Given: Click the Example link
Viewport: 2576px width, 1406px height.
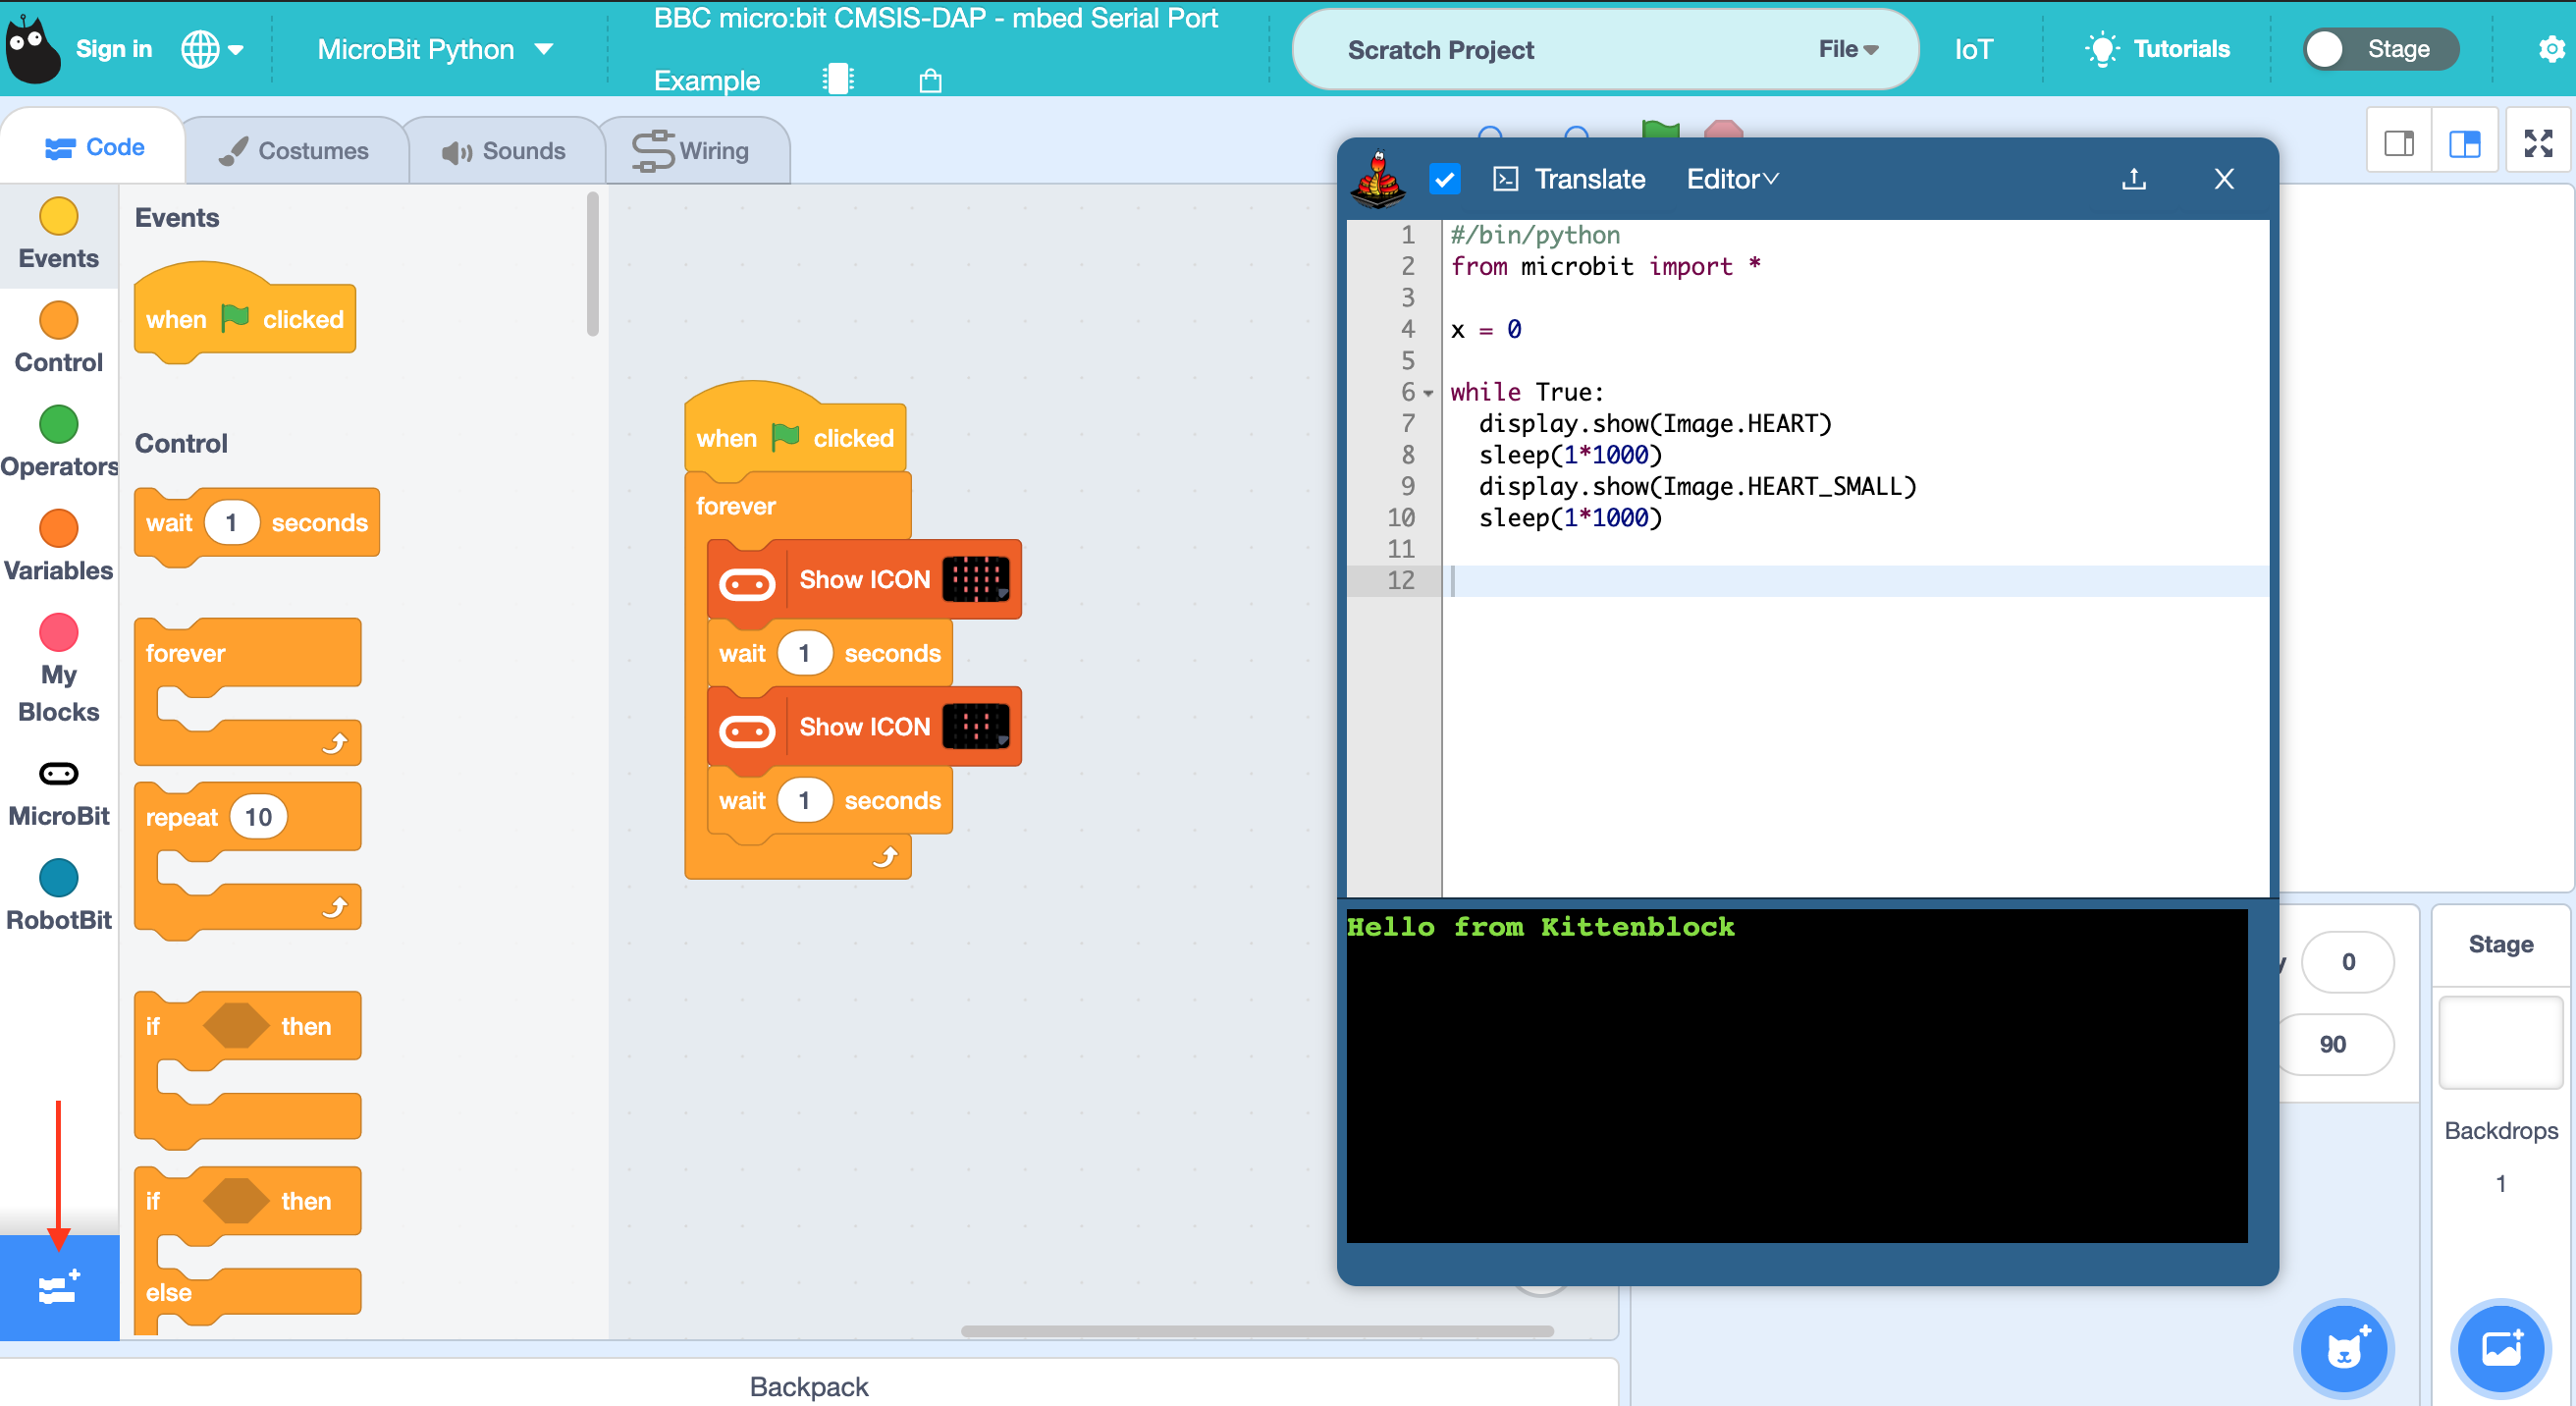Looking at the screenshot, I should point(706,80).
